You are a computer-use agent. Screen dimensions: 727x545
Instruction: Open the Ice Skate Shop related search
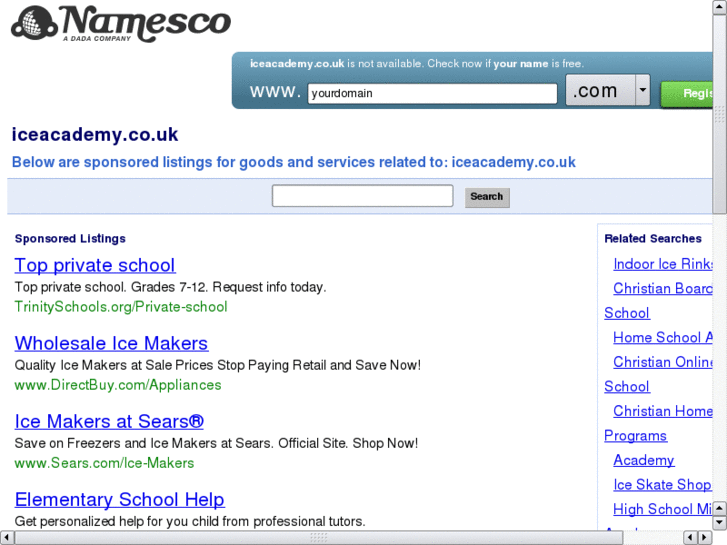(662, 485)
